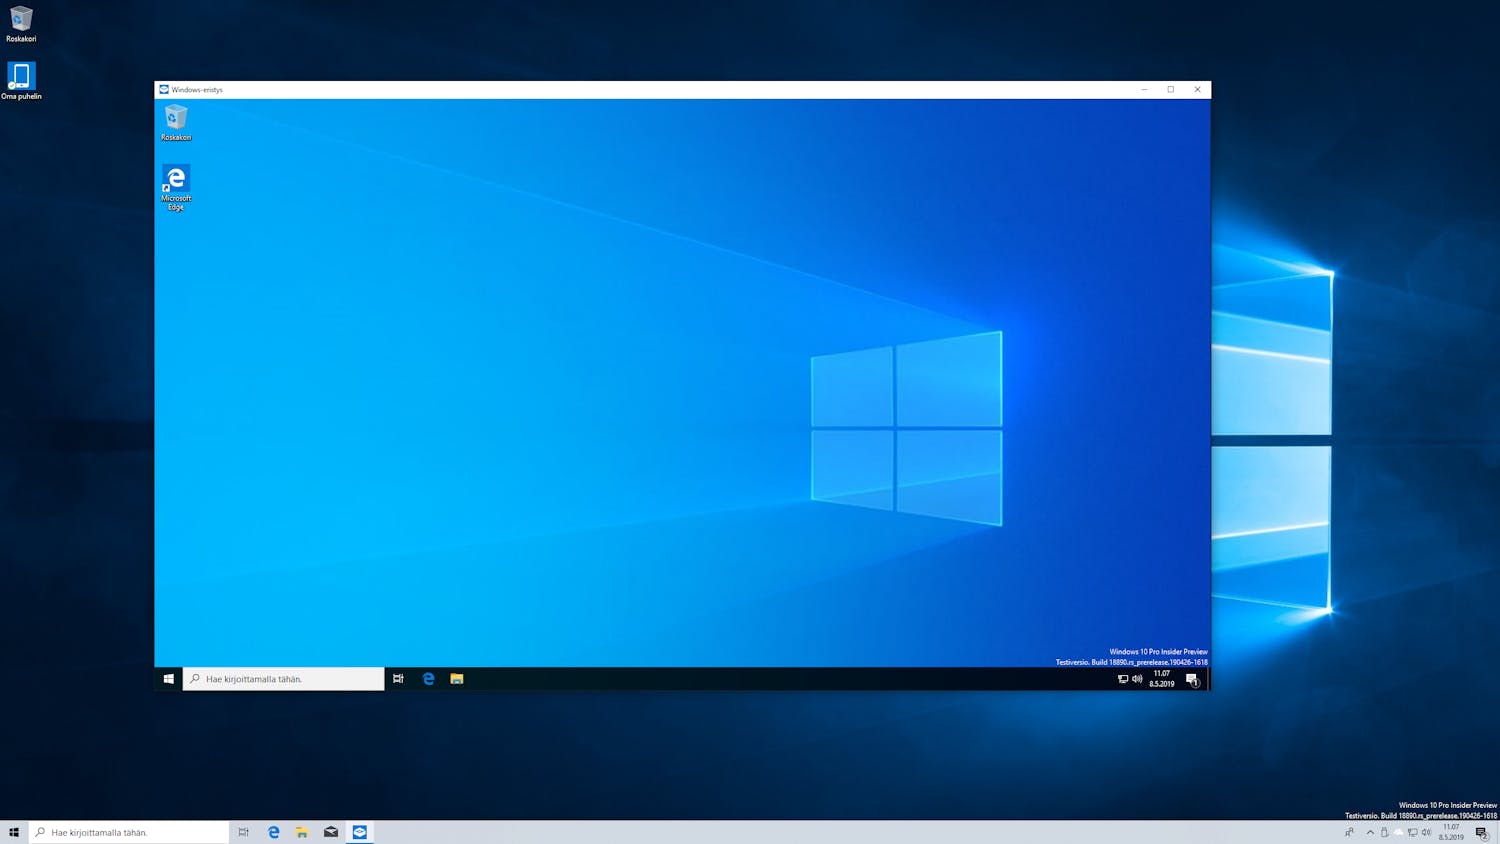Screen dimensions: 1500x844
Task: Open the host Start menu
Action: pos(13,831)
